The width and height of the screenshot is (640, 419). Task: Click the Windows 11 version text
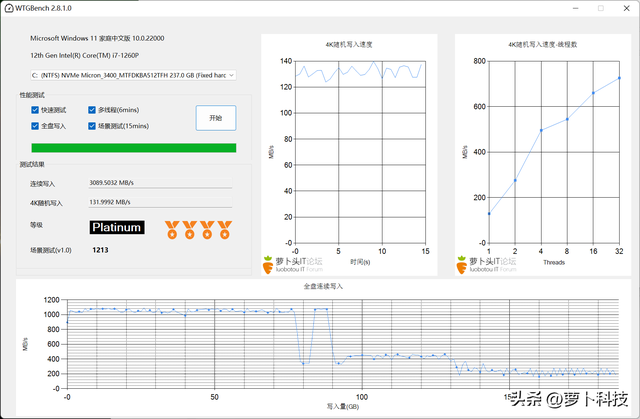[x=97, y=38]
